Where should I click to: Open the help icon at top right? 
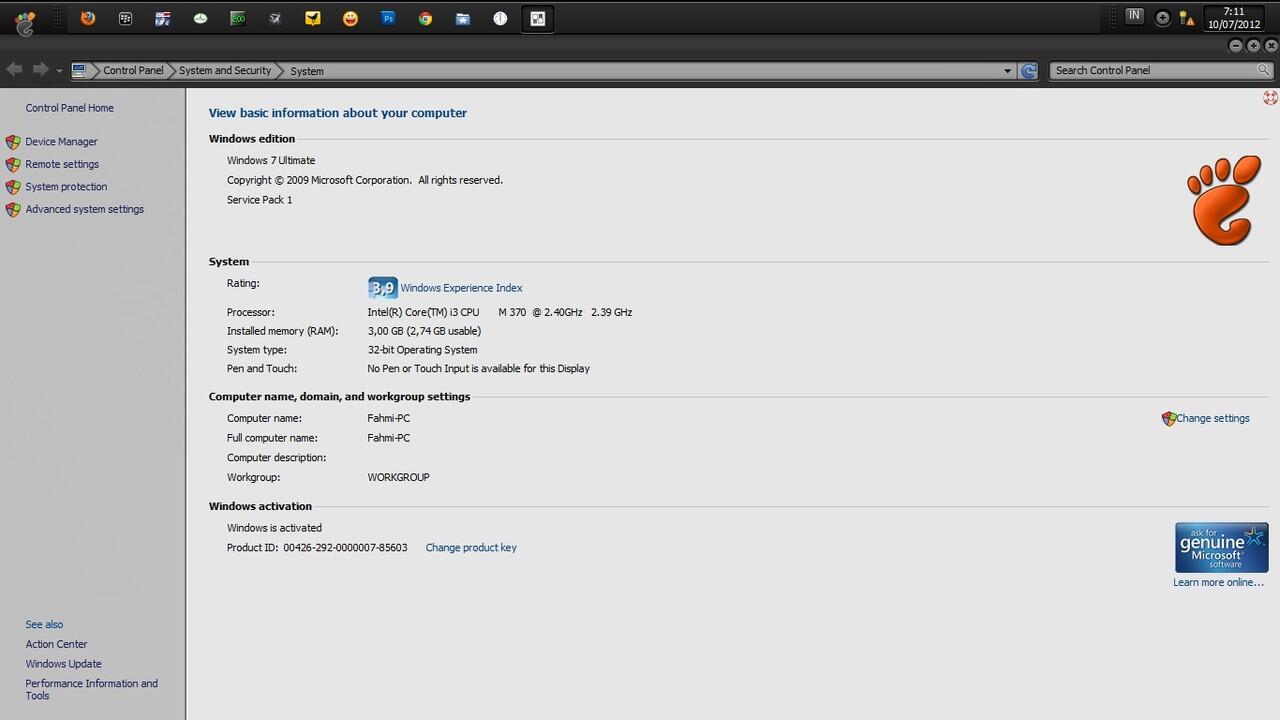pos(1270,97)
